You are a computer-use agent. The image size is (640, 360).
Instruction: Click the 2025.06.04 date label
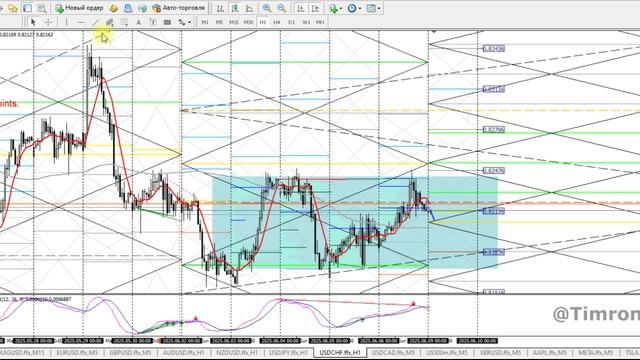pos(280,341)
